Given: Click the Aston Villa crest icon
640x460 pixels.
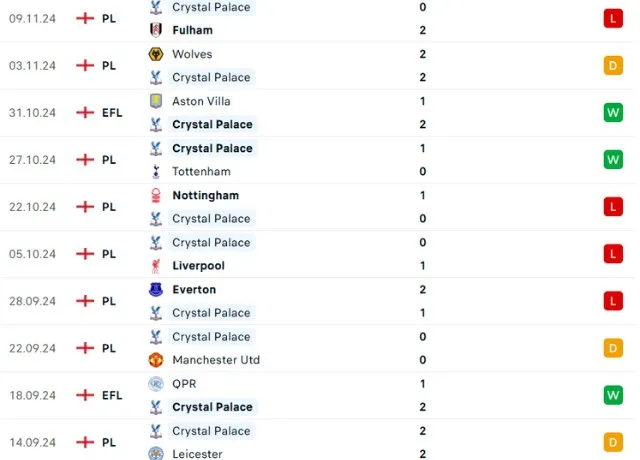Looking at the screenshot, I should click(x=155, y=101).
